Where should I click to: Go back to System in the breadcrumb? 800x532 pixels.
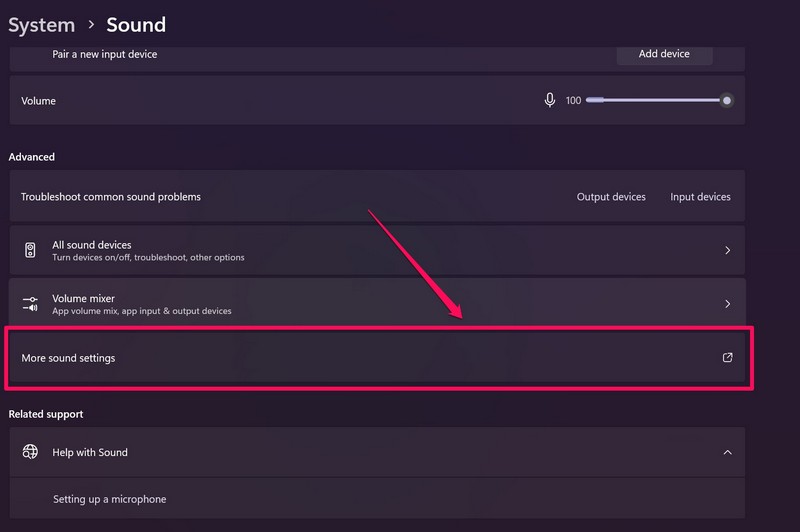[41, 25]
